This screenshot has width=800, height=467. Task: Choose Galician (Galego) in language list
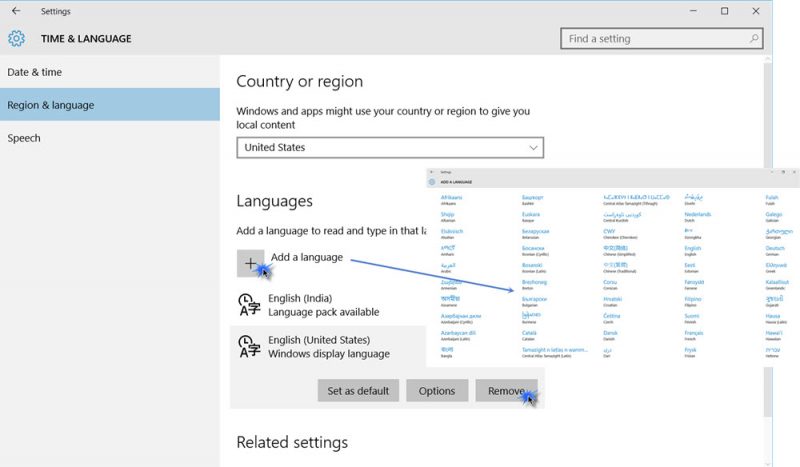click(x=773, y=216)
